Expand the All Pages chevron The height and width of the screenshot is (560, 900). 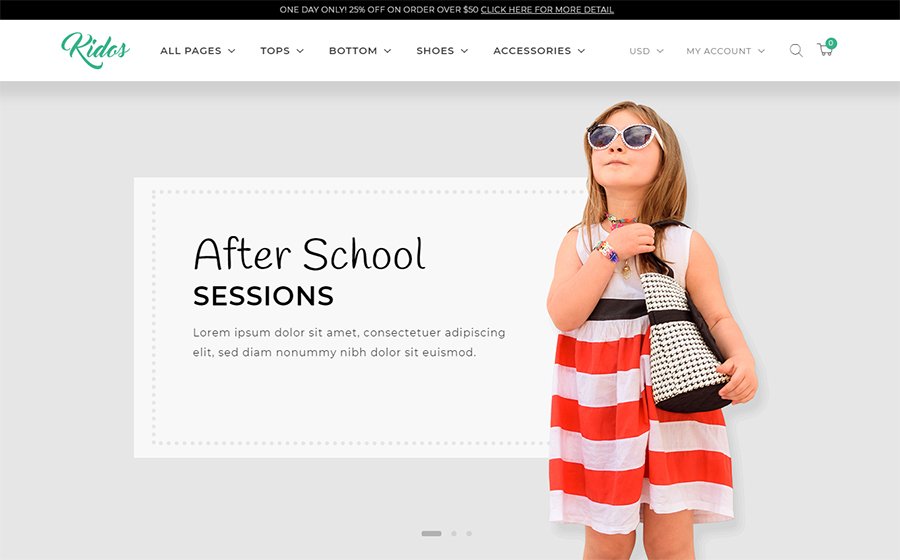click(231, 51)
